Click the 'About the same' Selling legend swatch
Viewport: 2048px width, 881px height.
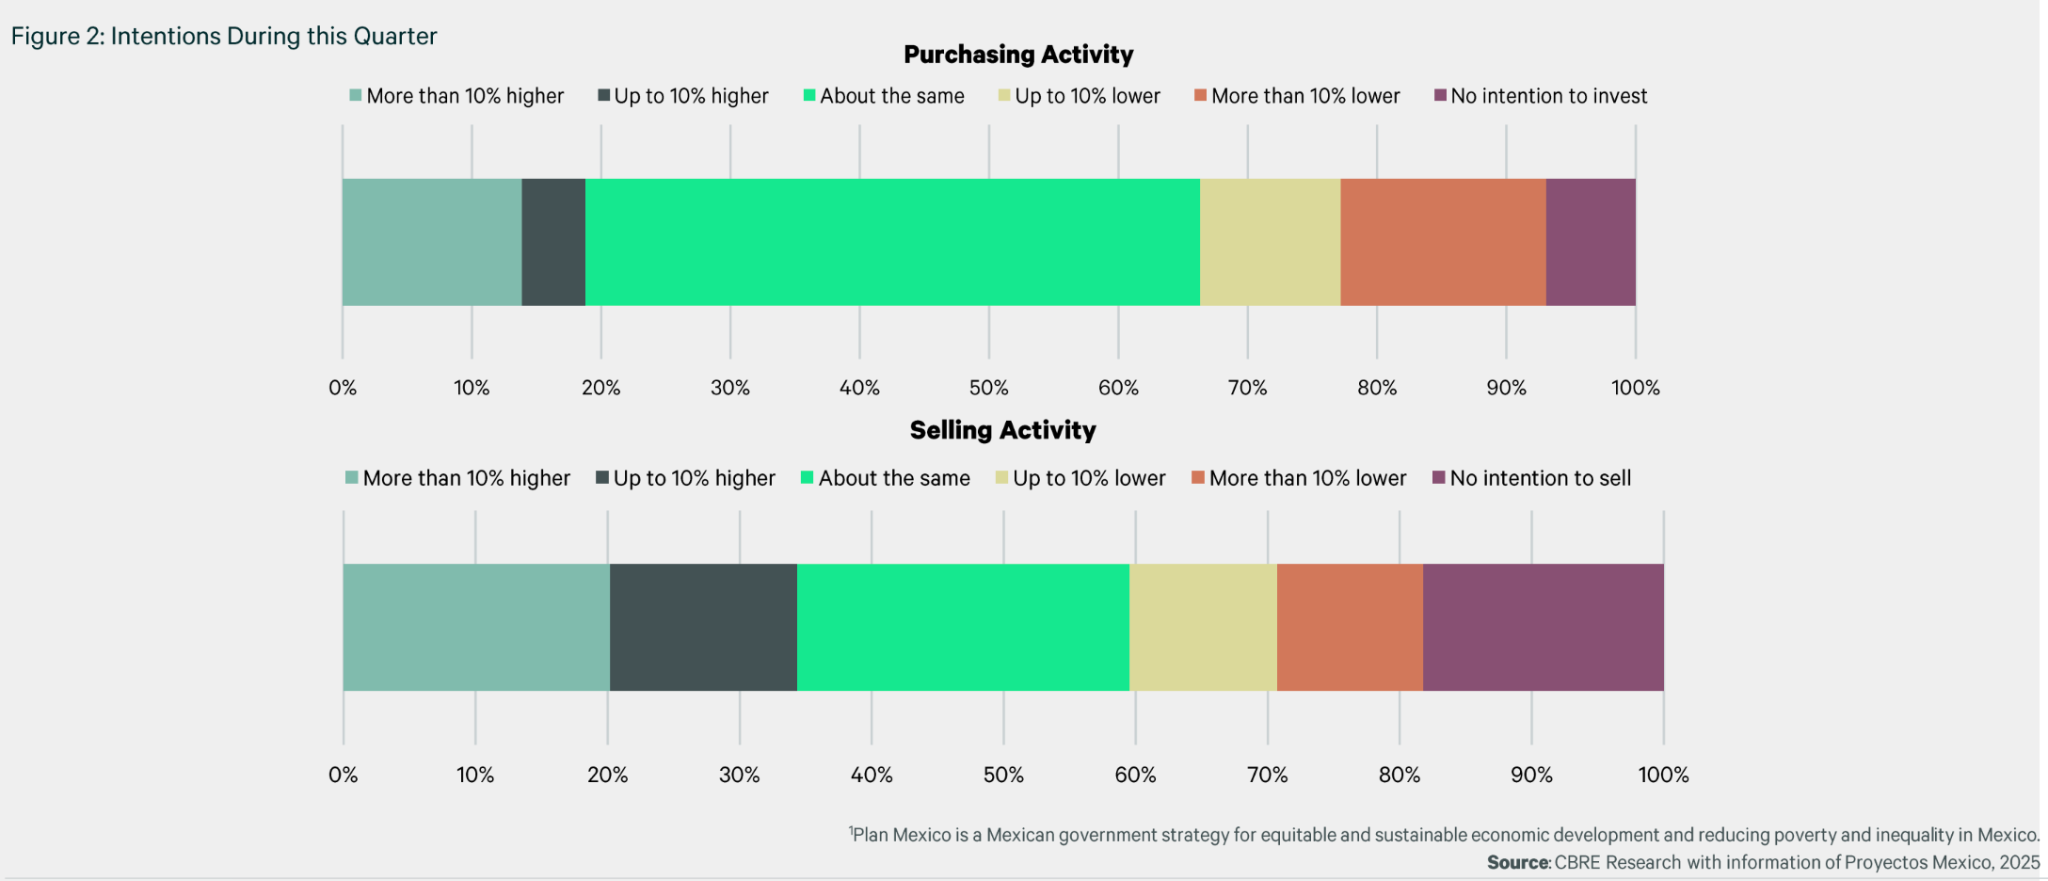(x=807, y=478)
